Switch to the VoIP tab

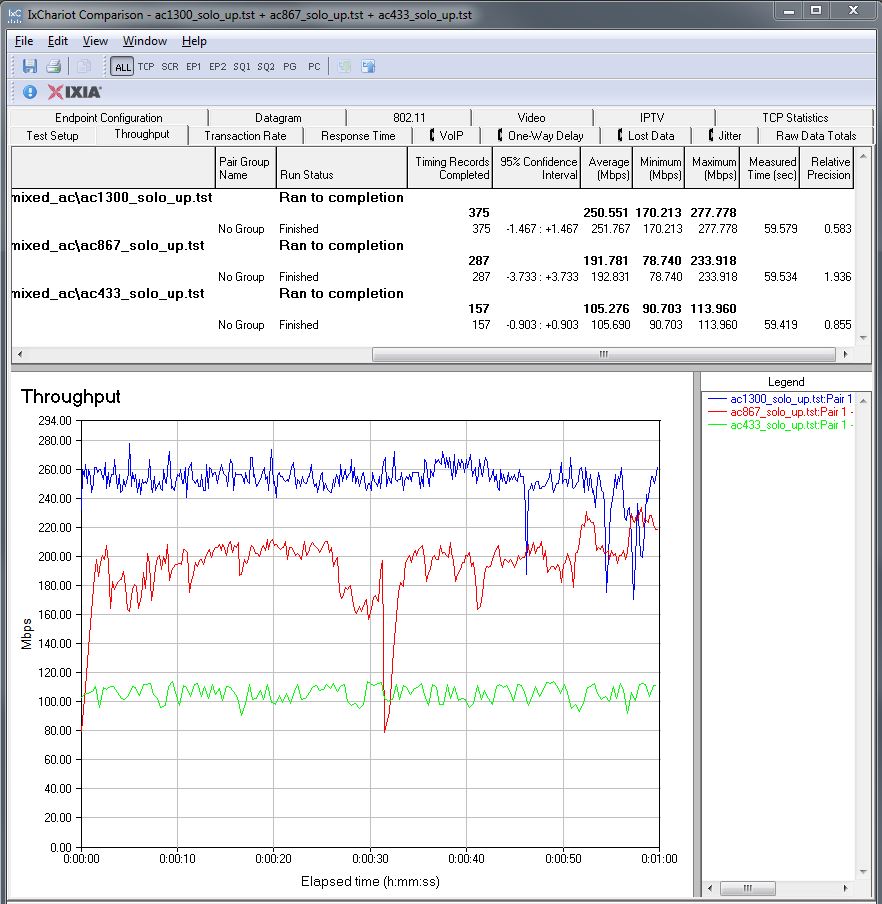447,136
